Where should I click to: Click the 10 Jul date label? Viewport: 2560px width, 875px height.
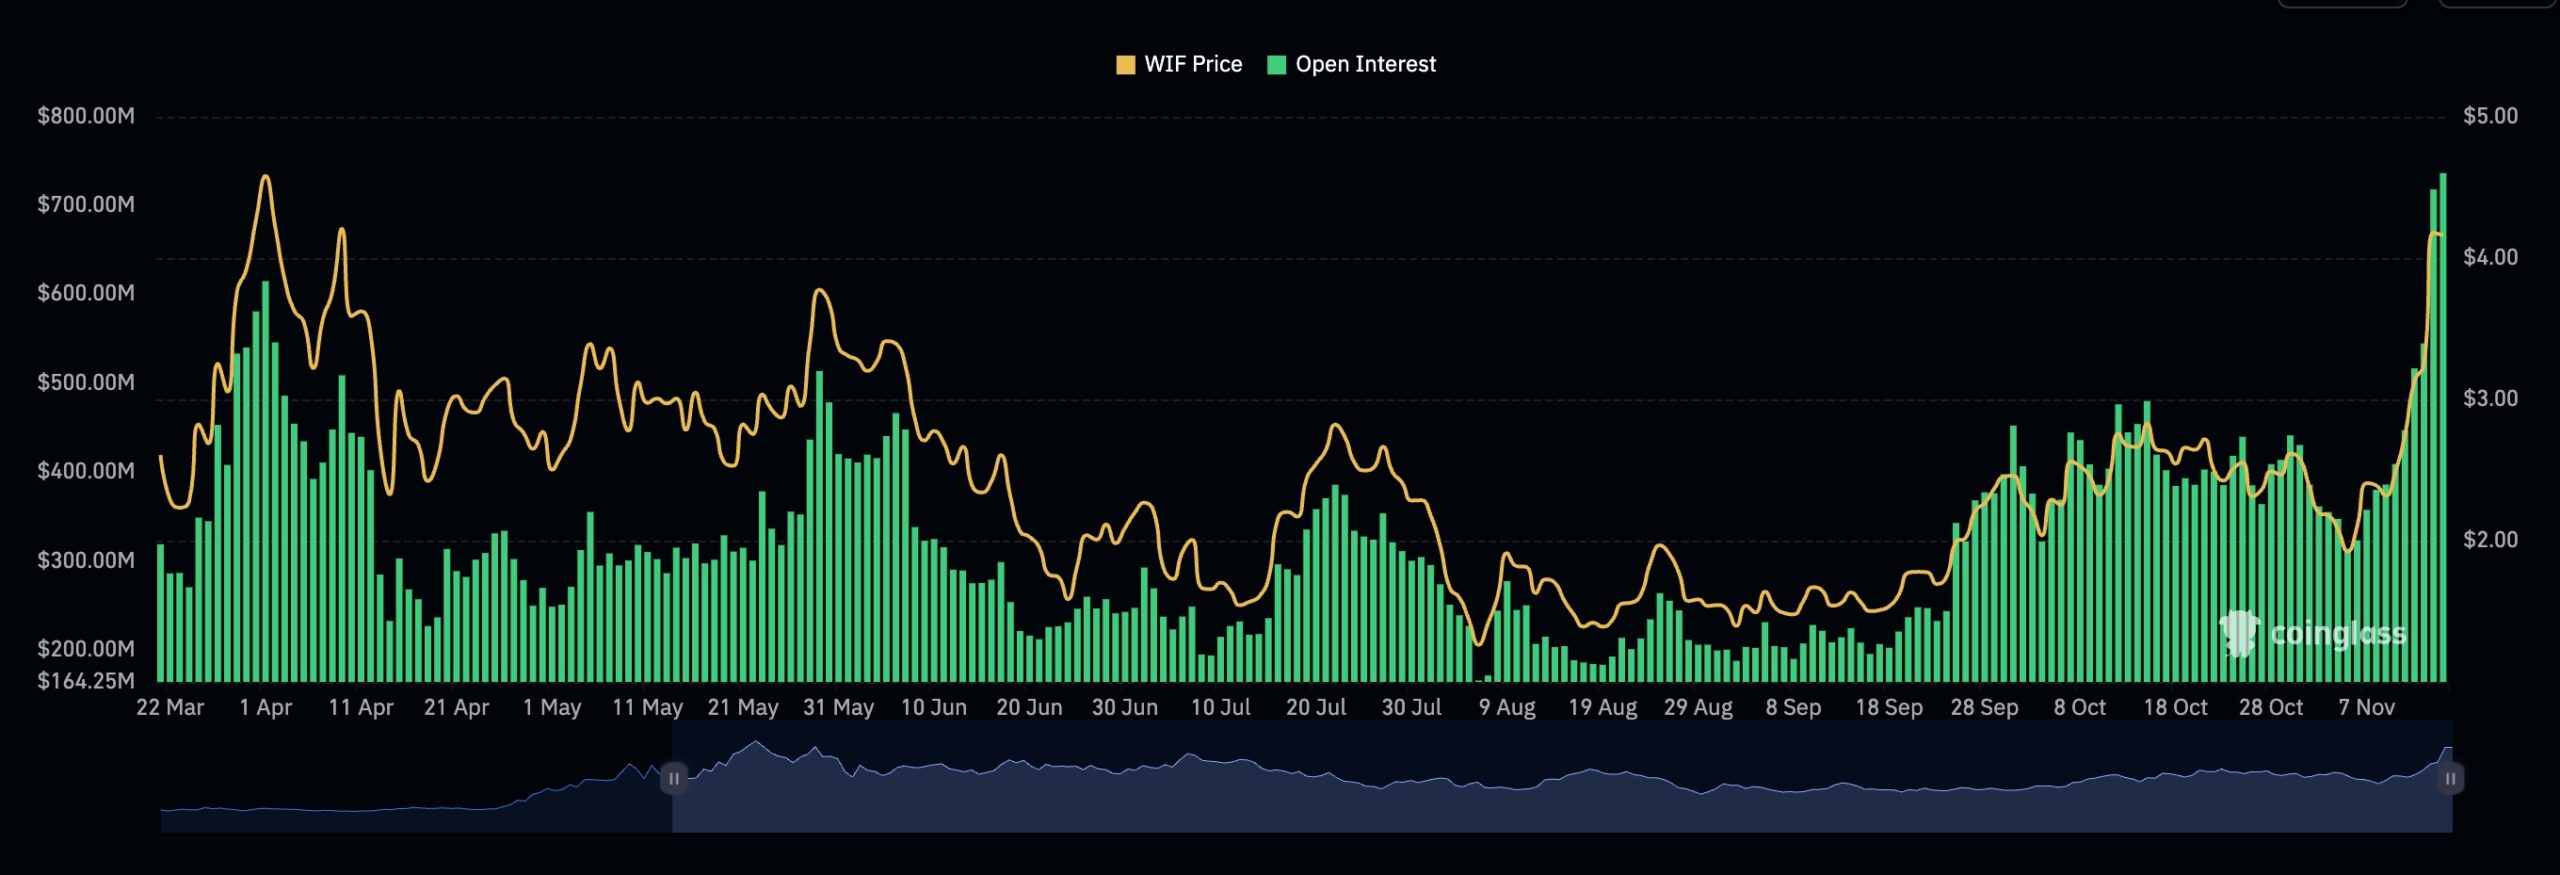1221,707
